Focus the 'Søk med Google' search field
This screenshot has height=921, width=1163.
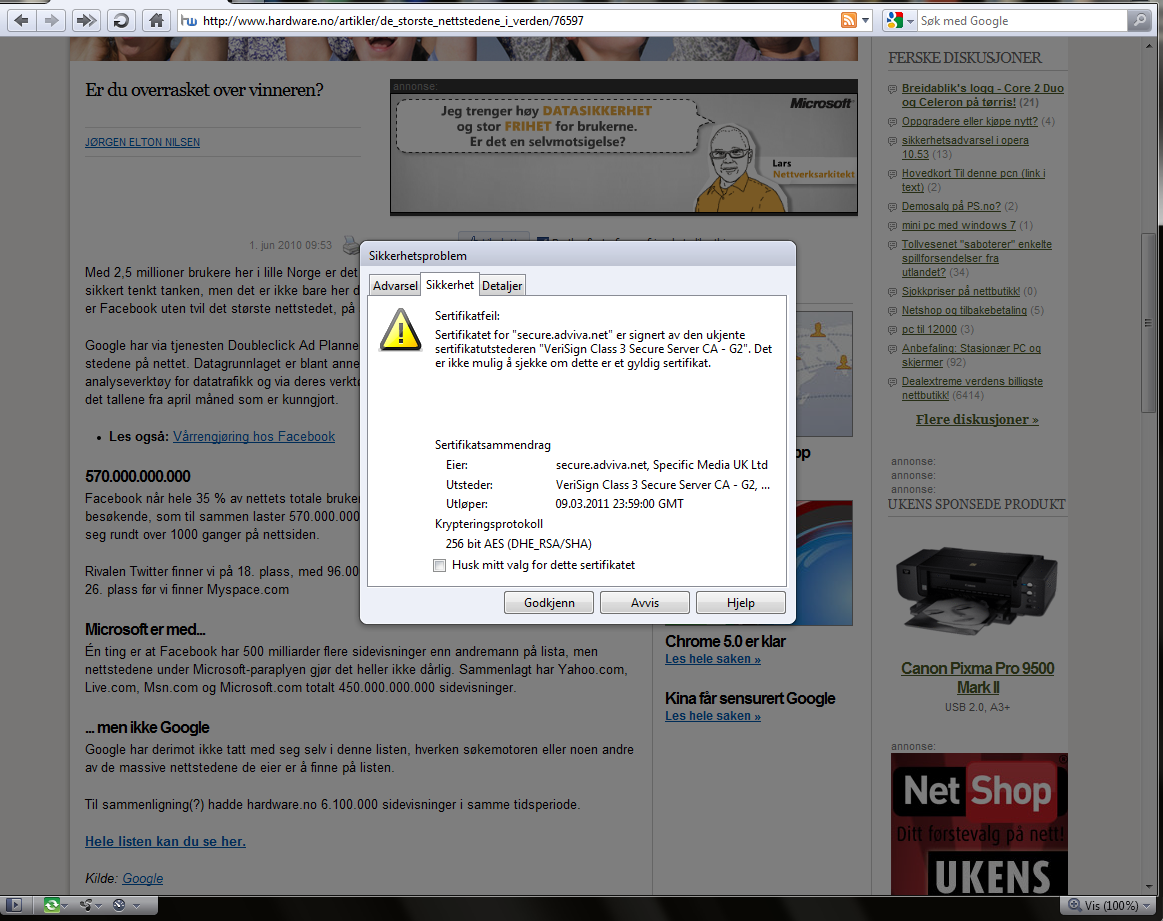pos(1022,21)
